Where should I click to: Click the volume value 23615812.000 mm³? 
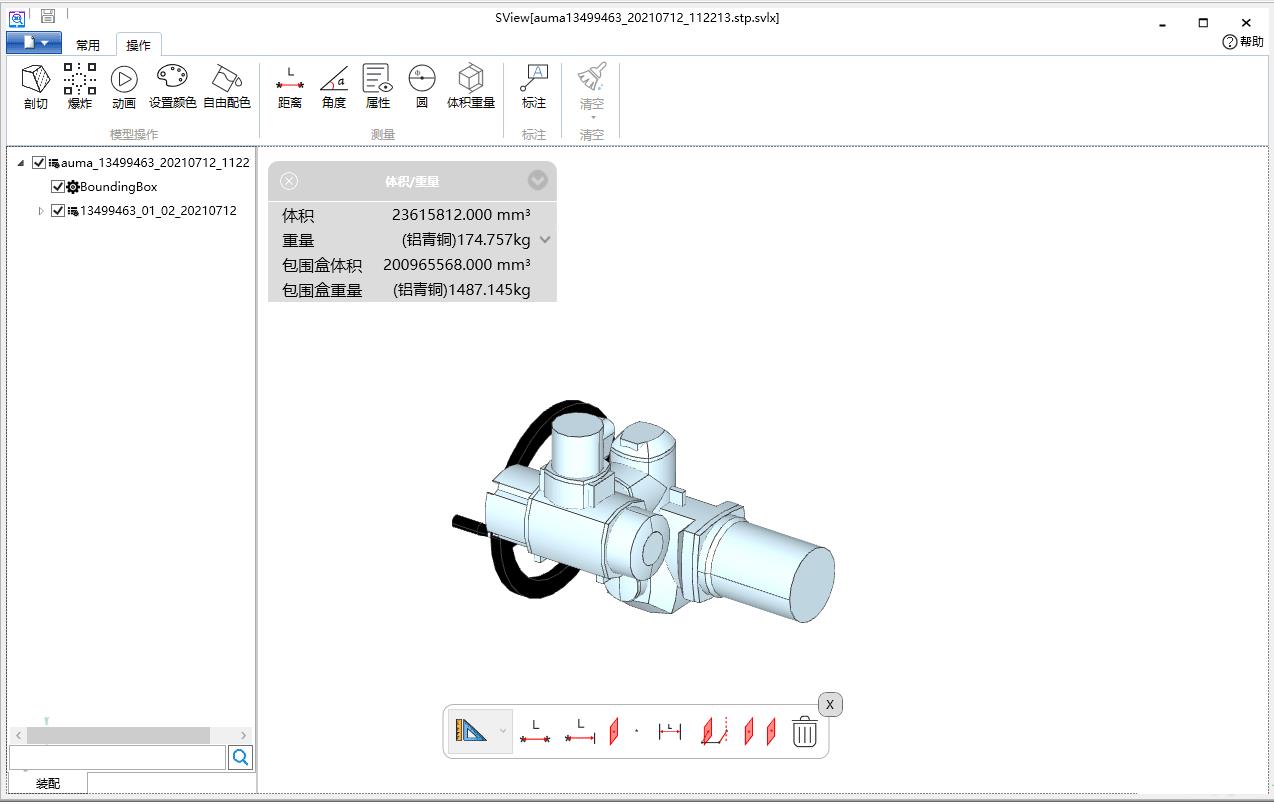pos(461,214)
